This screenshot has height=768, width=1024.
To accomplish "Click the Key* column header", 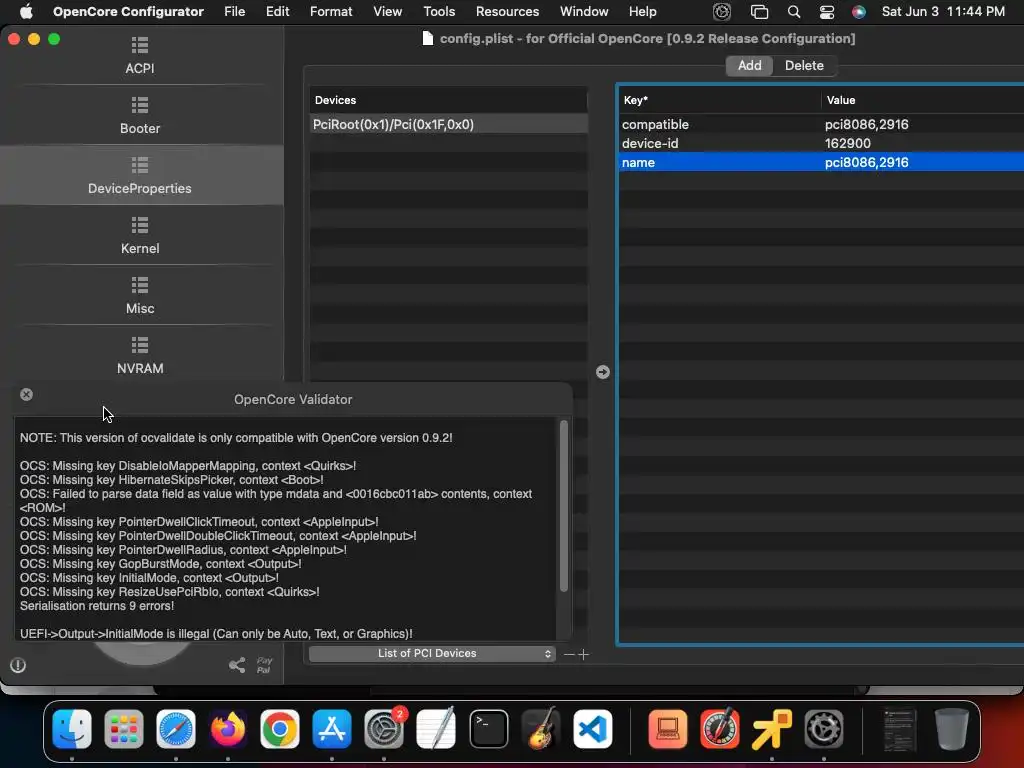I will pos(720,100).
